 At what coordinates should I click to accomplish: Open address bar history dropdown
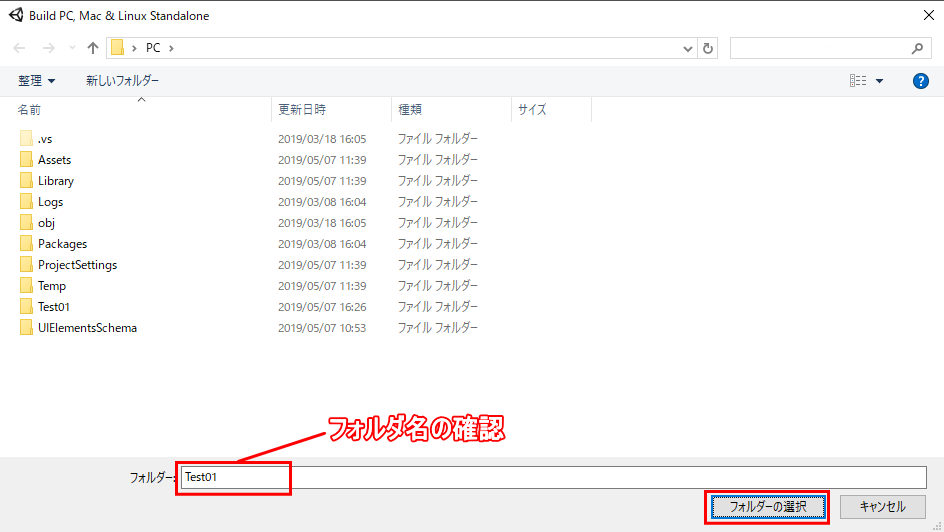(x=688, y=49)
